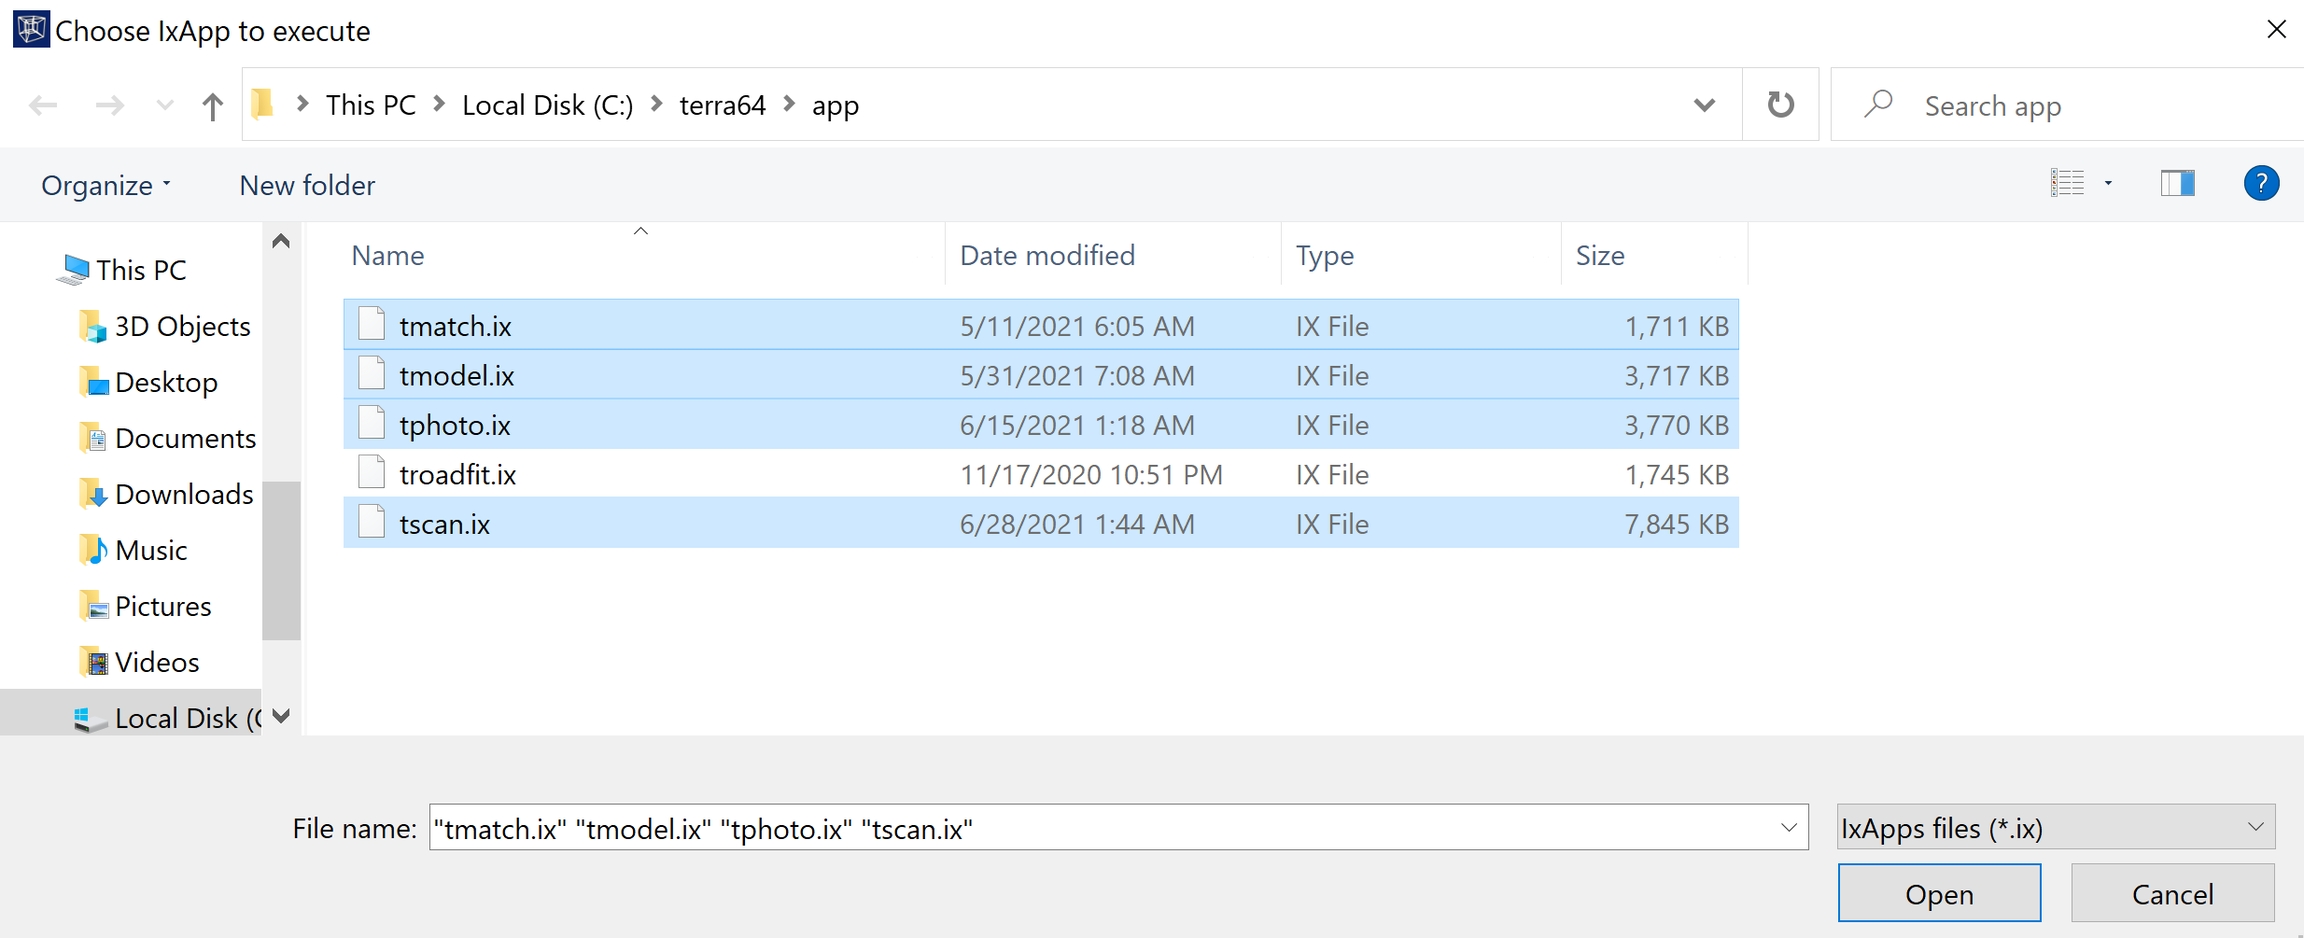Click the change view layout icon

(x=2067, y=184)
